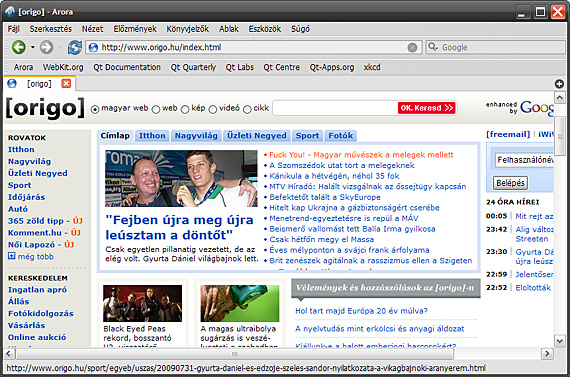
Task: Open sidebar link Időjárás
Action: click(x=27, y=197)
